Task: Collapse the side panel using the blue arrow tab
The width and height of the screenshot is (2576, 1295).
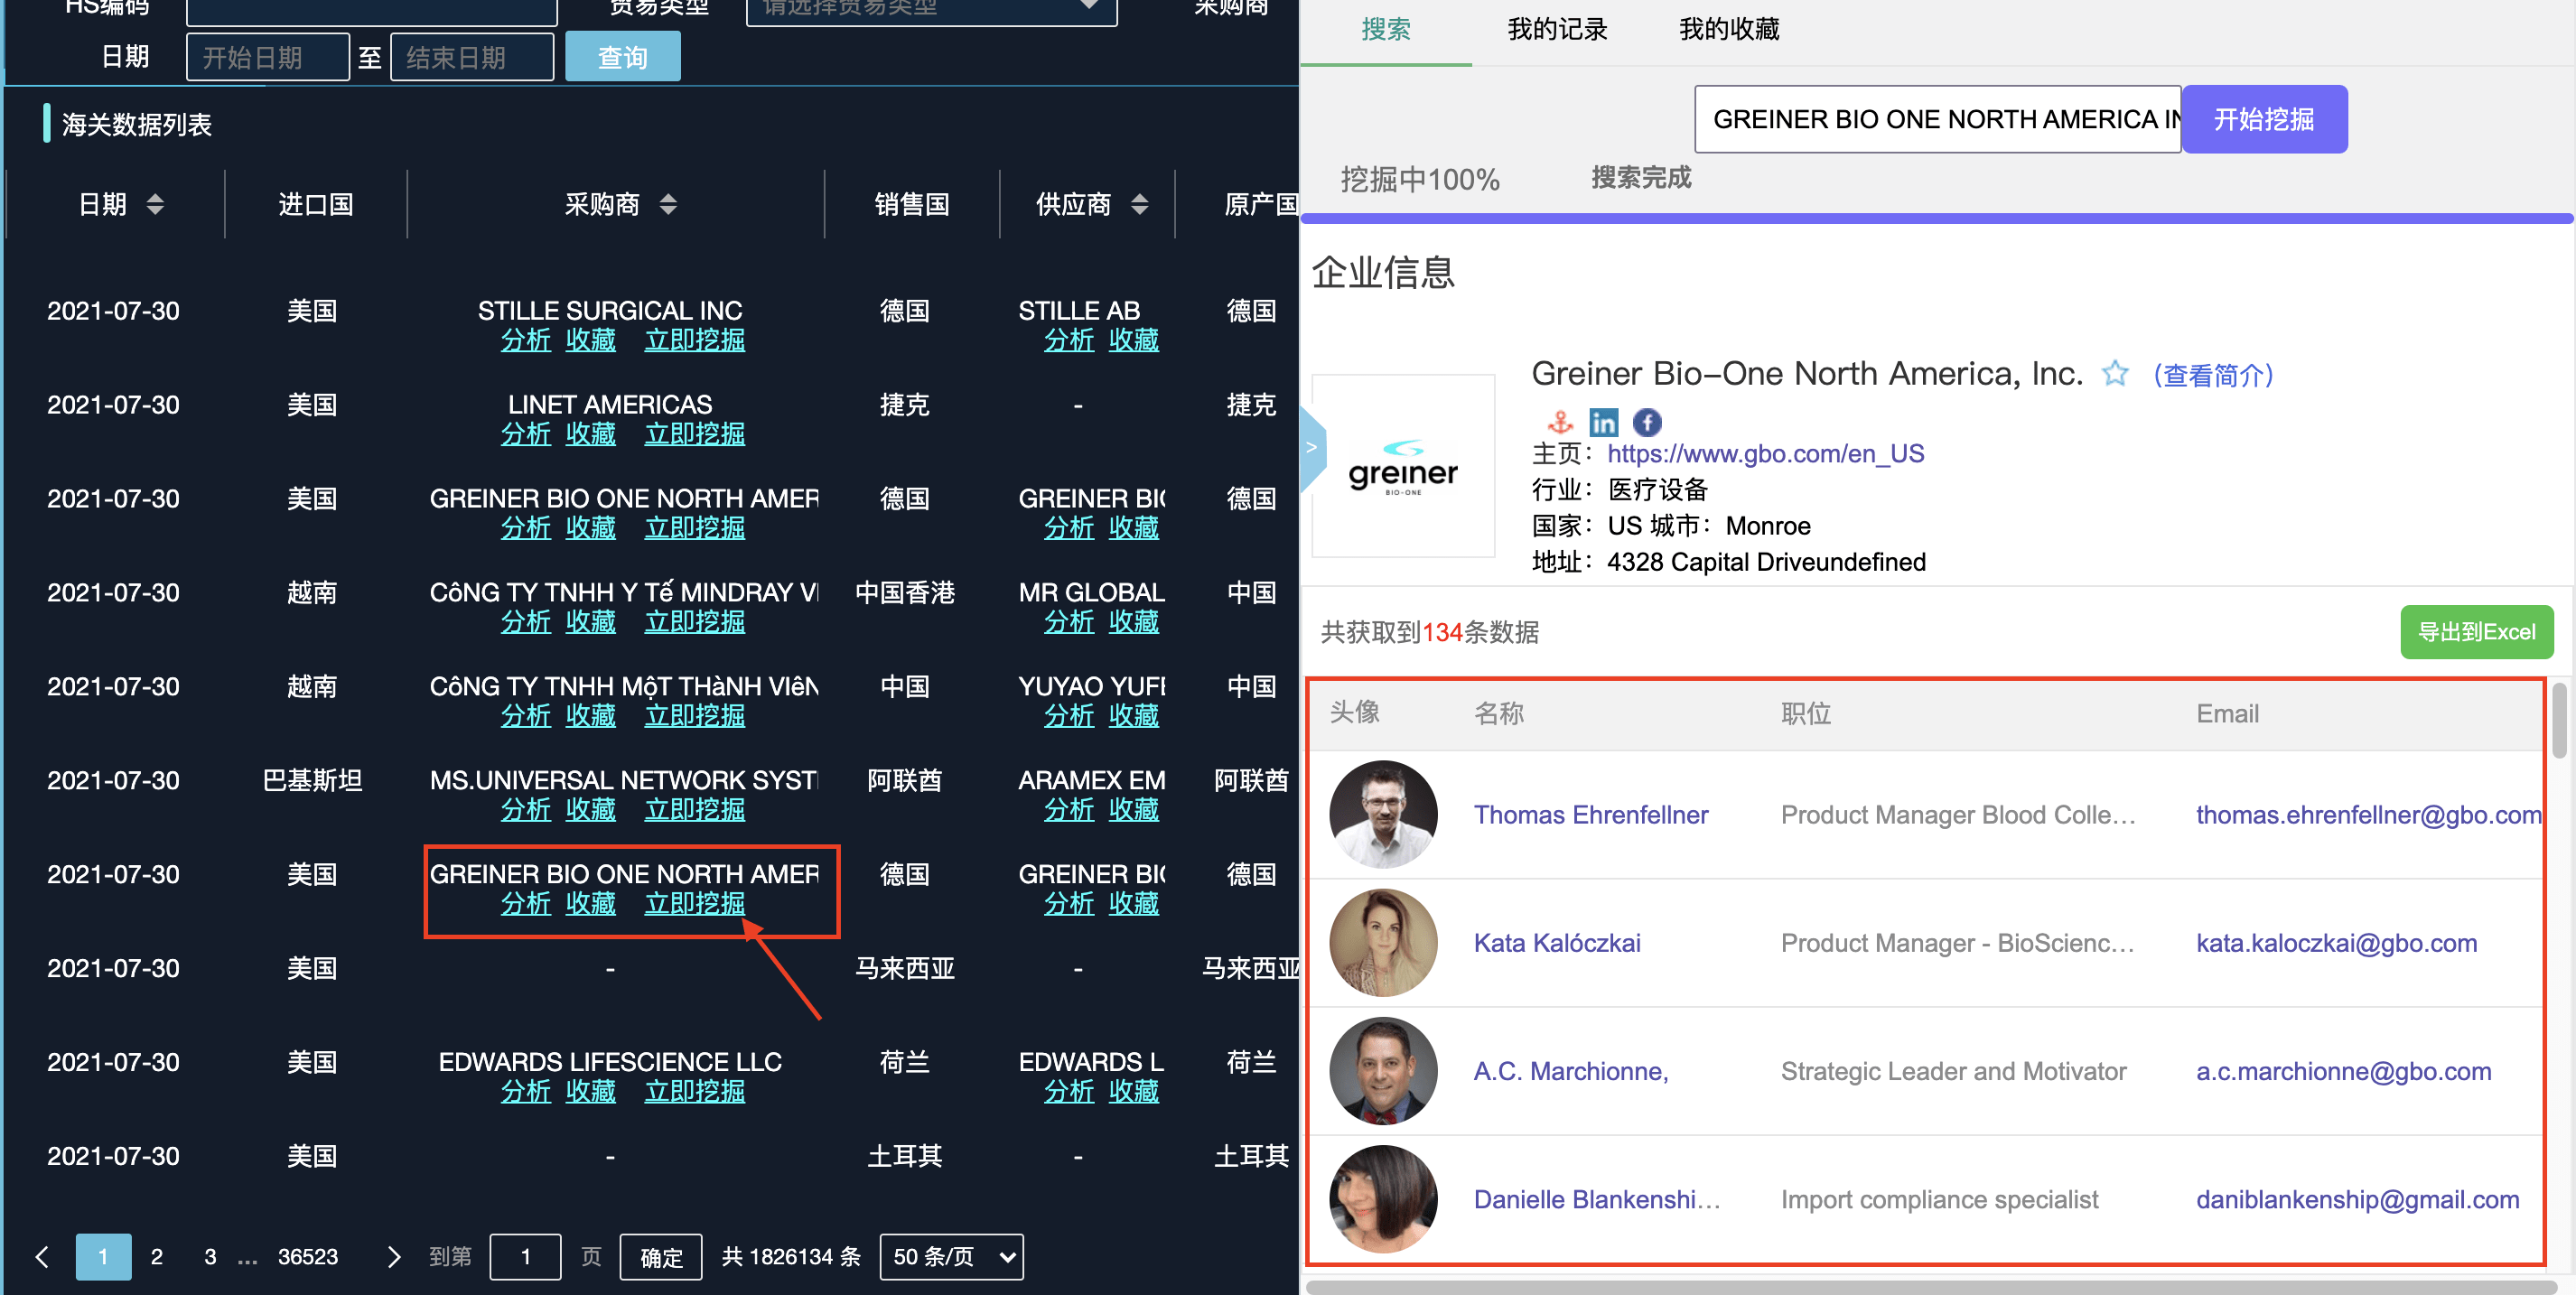Action: [x=1313, y=448]
